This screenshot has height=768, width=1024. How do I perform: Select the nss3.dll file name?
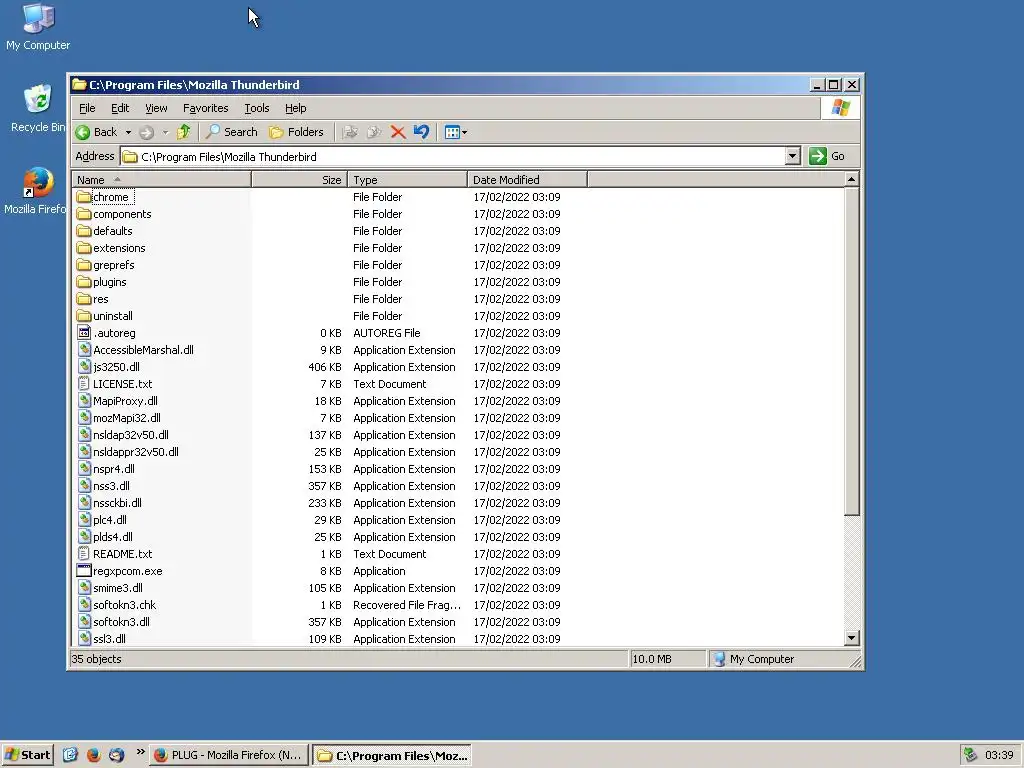111,486
